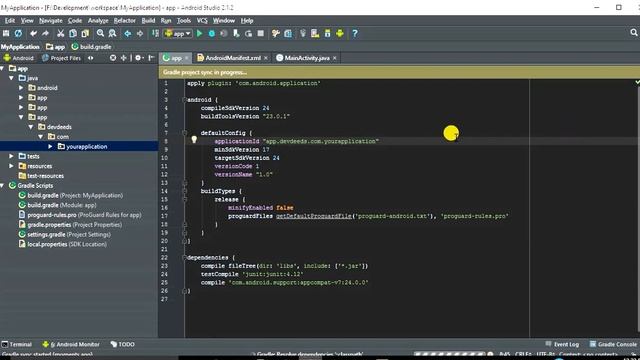Open the Android Monitor tool window
The image size is (640, 360).
click(x=71, y=344)
